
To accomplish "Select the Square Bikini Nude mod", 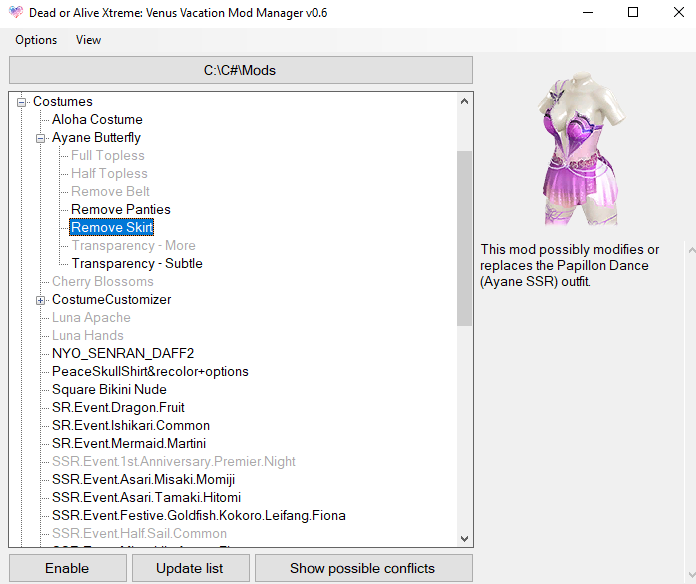I will point(109,389).
